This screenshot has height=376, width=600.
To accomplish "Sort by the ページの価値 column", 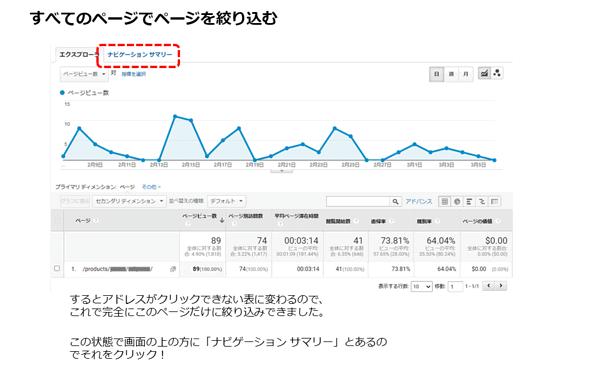I will (477, 221).
